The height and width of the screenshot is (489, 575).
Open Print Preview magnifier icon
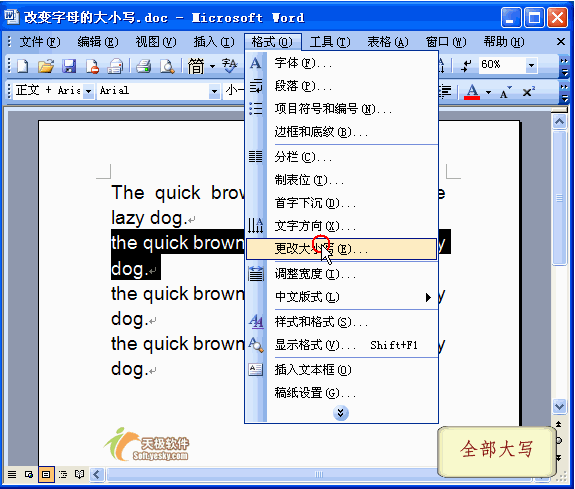click(167, 66)
